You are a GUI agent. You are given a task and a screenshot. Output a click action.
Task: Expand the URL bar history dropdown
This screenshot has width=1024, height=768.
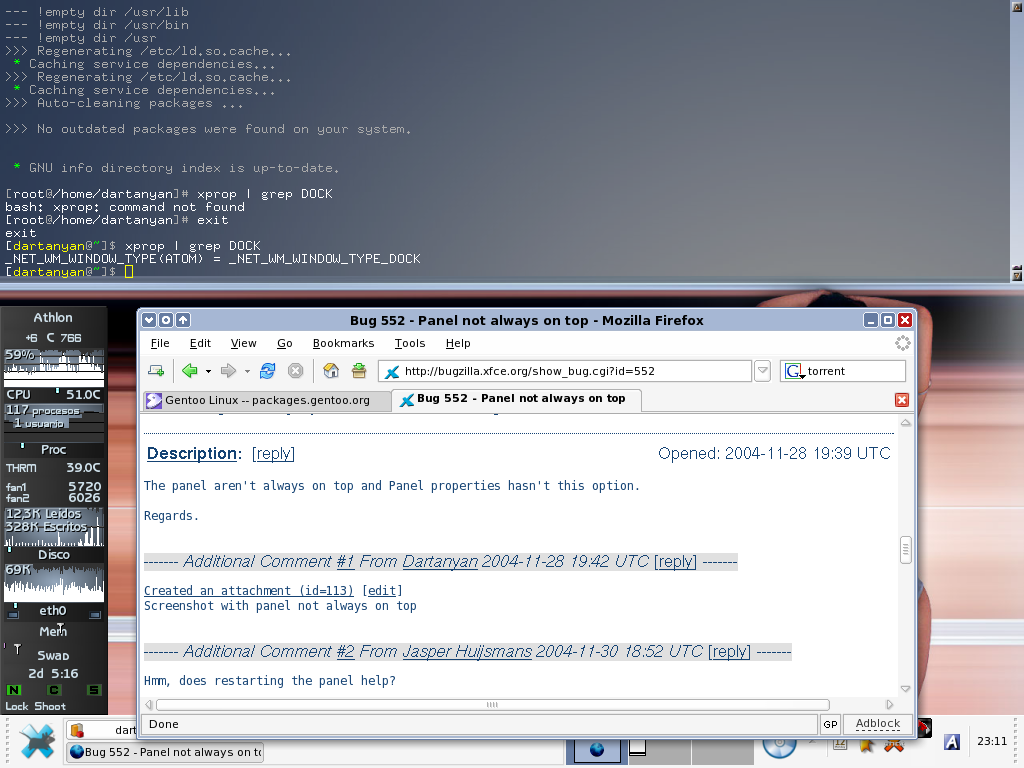tap(762, 371)
